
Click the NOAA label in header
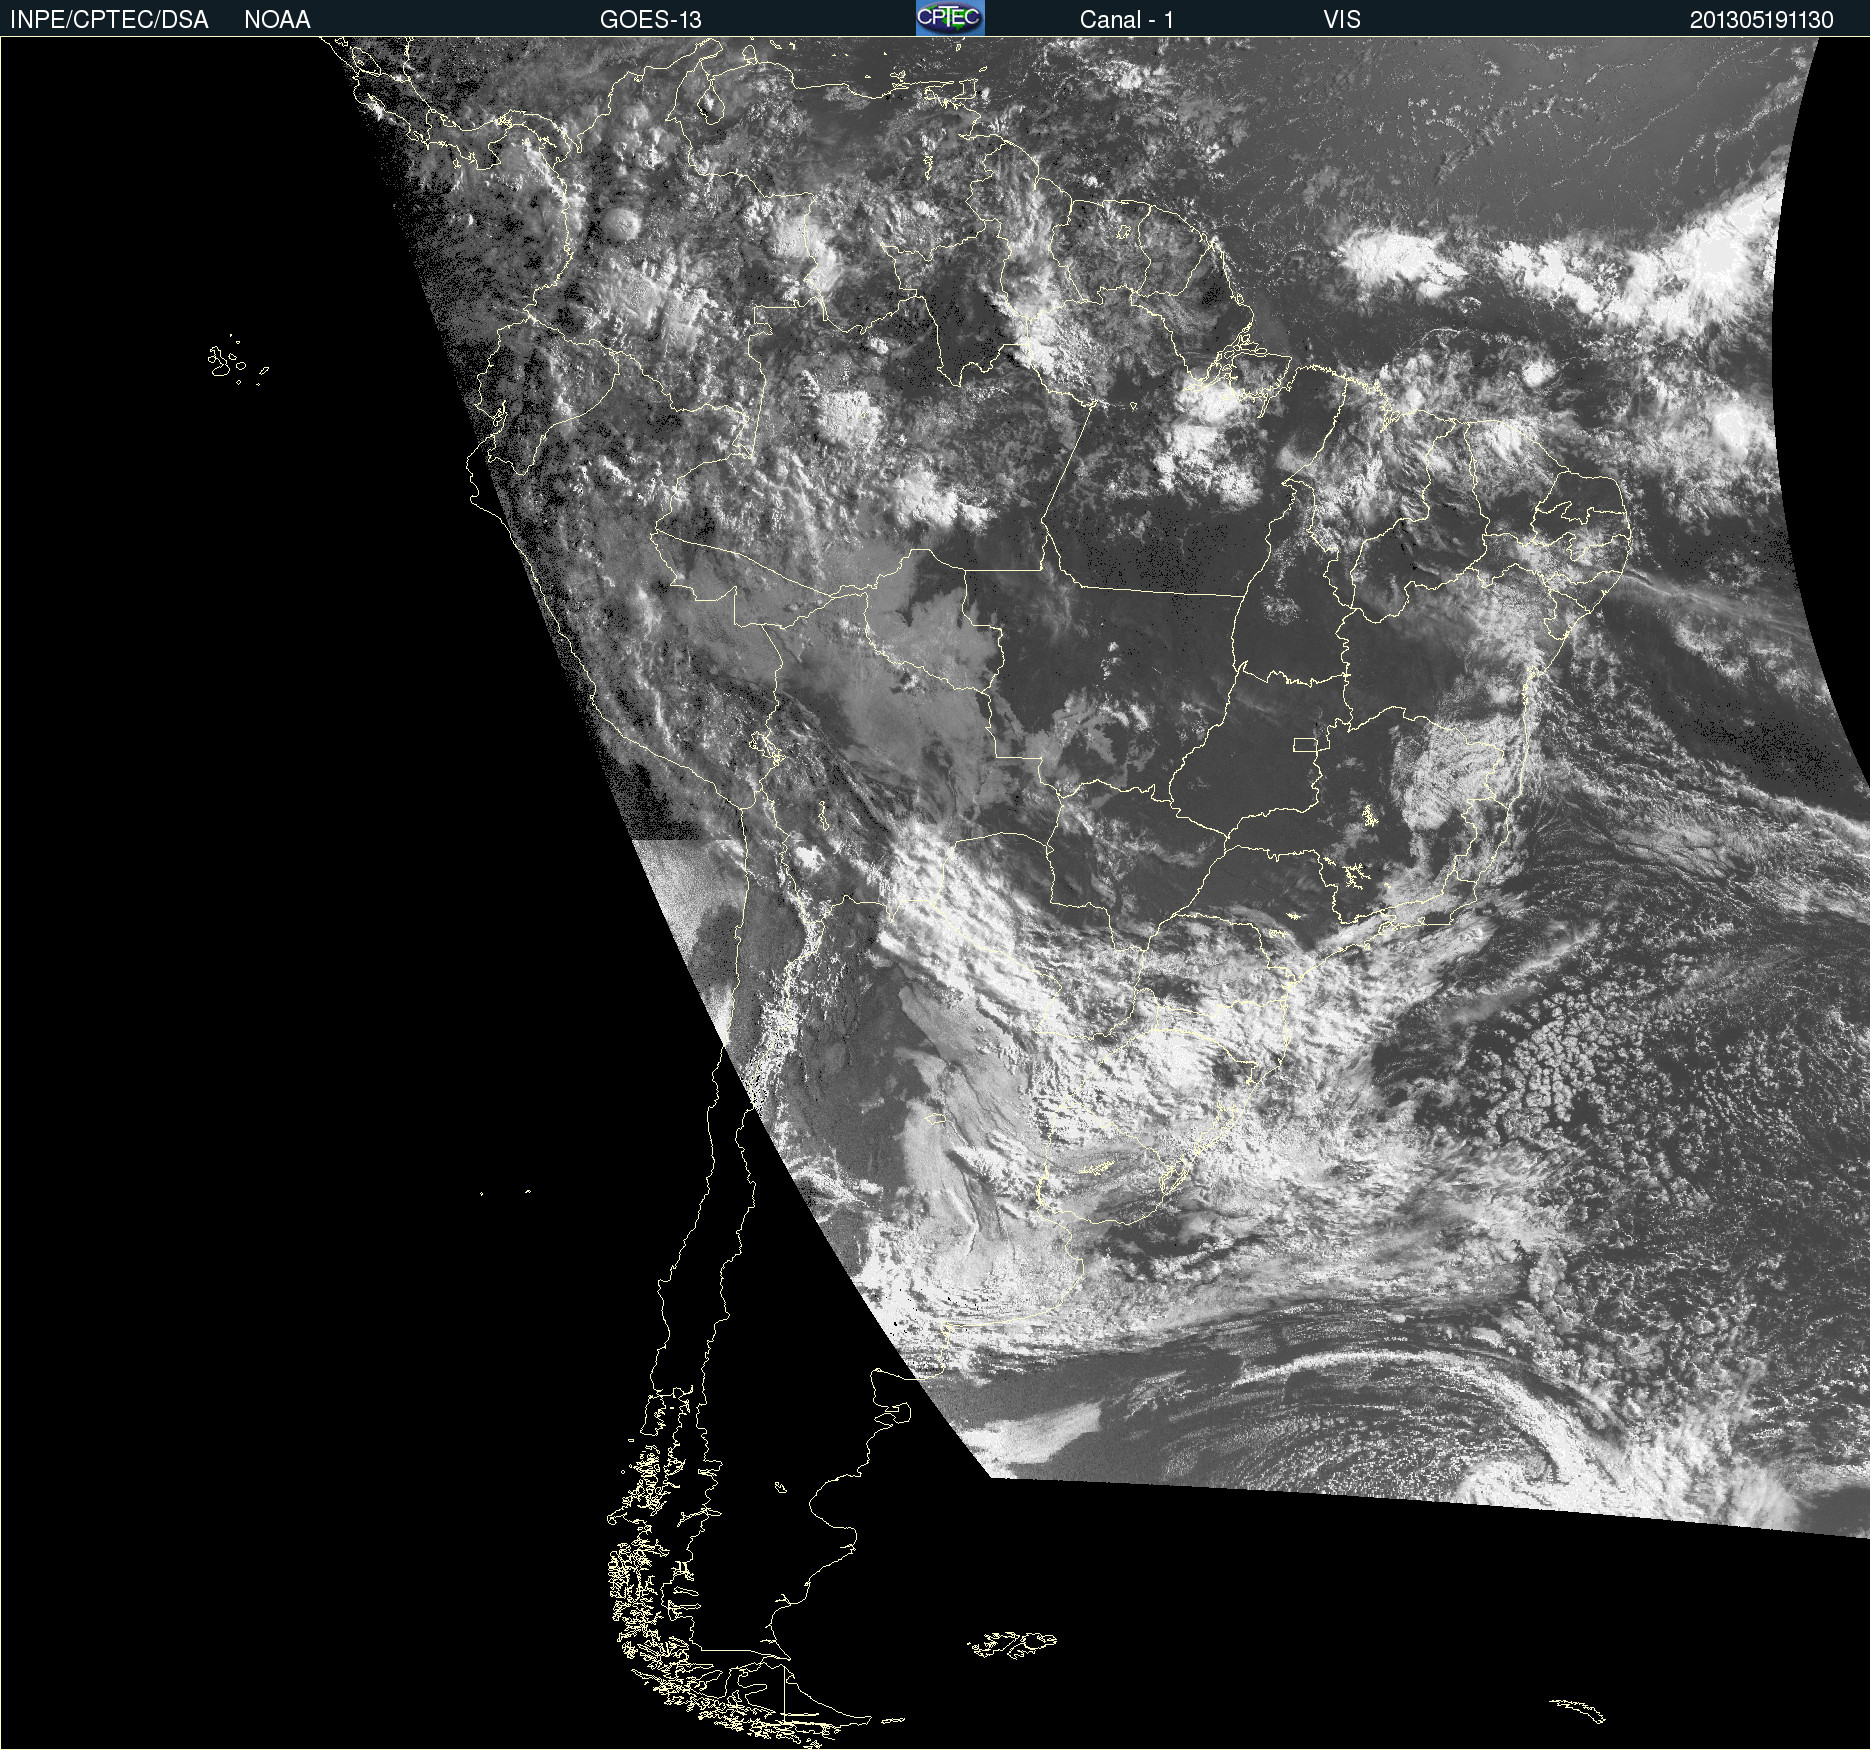[x=277, y=20]
